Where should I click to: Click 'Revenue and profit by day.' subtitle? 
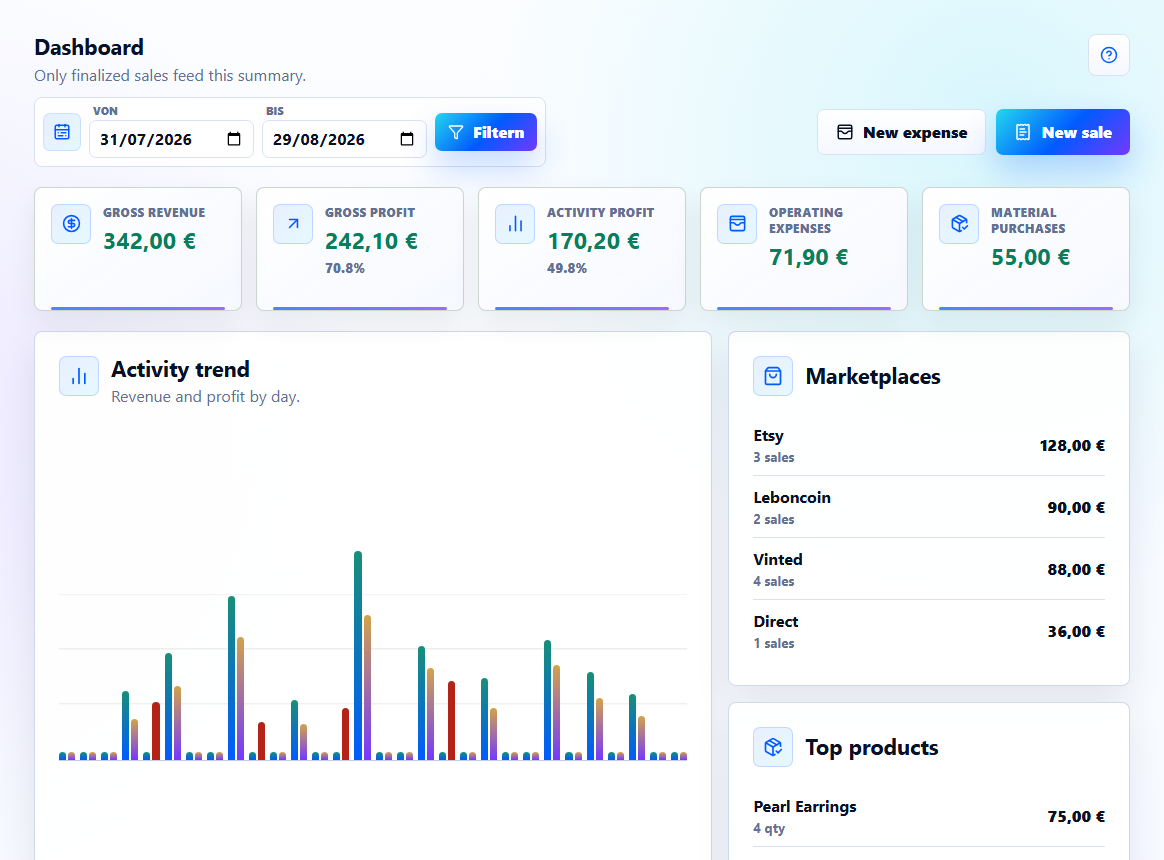[x=206, y=397]
